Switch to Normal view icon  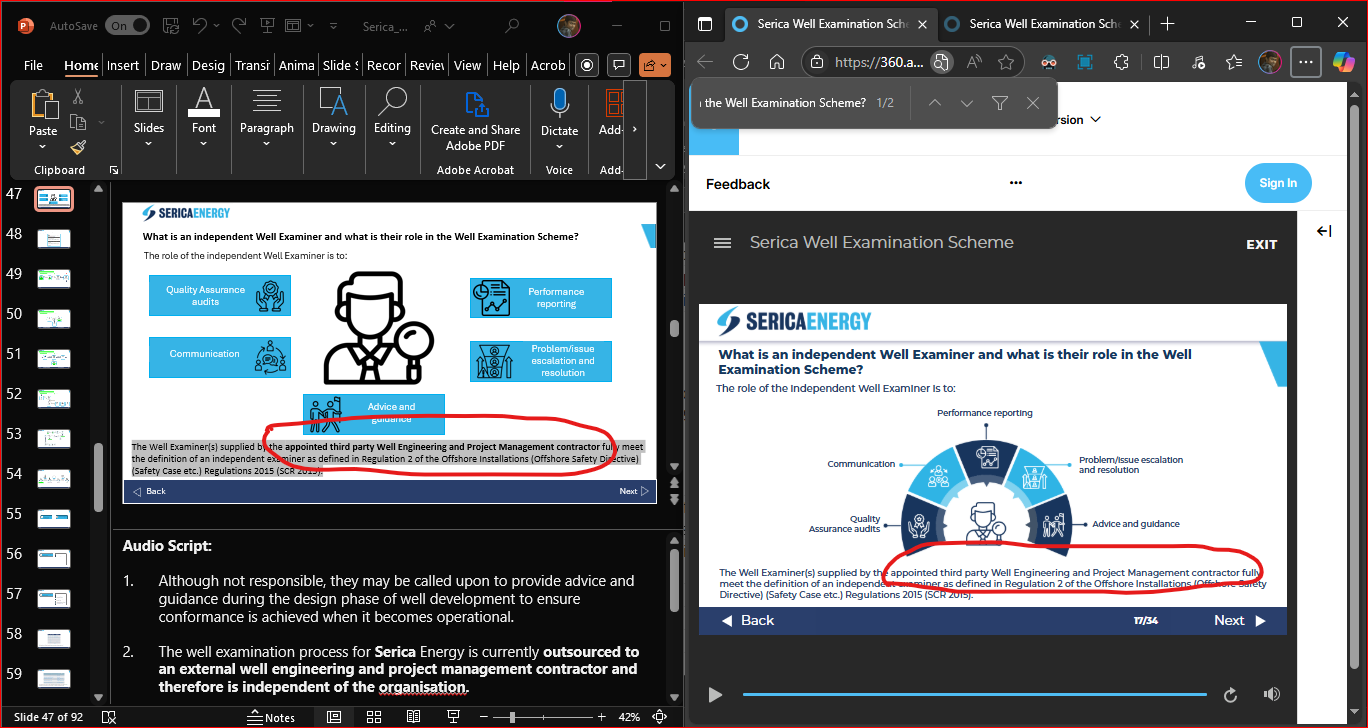tap(334, 717)
